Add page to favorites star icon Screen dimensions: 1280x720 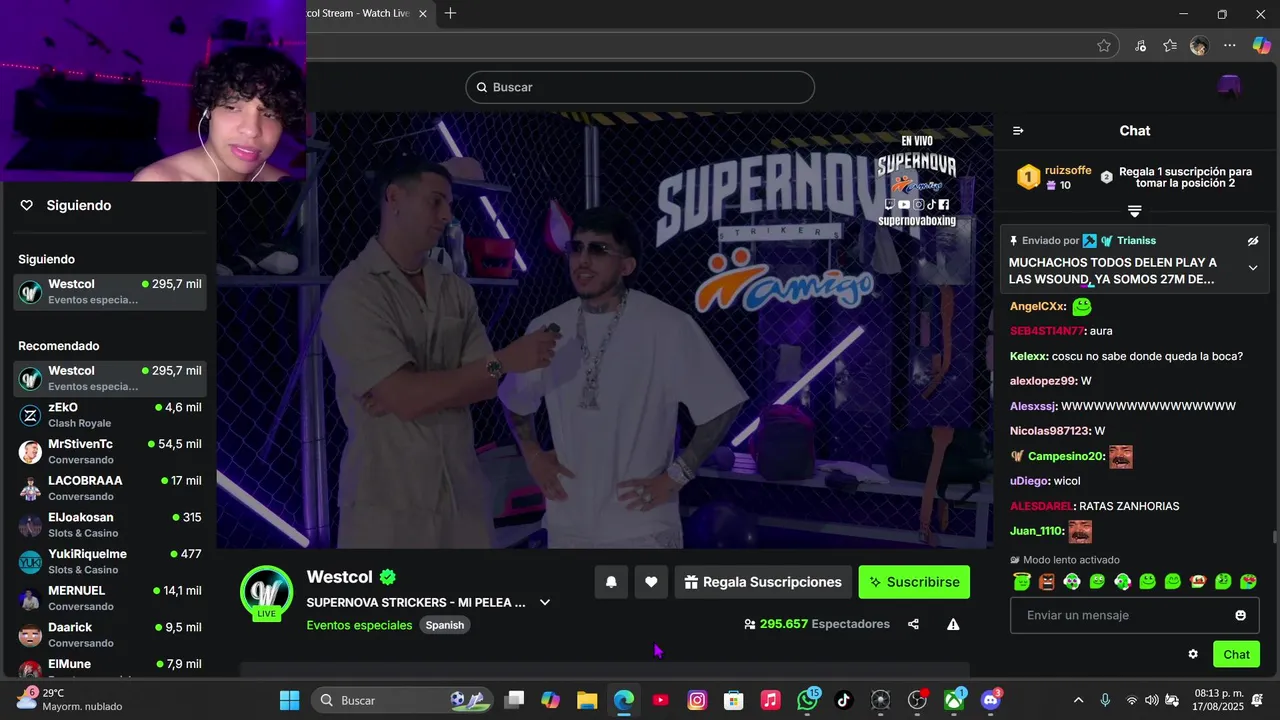[x=1104, y=45]
